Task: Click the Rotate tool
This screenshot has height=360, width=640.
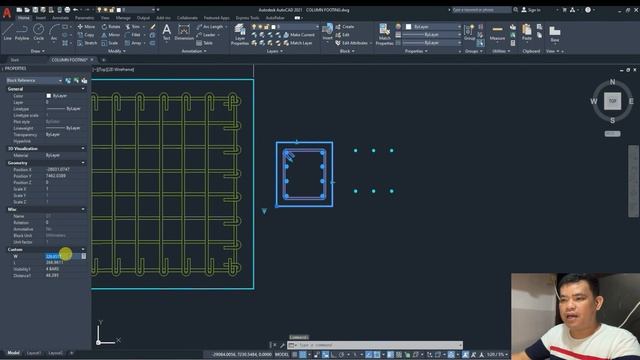Action: click(111, 27)
